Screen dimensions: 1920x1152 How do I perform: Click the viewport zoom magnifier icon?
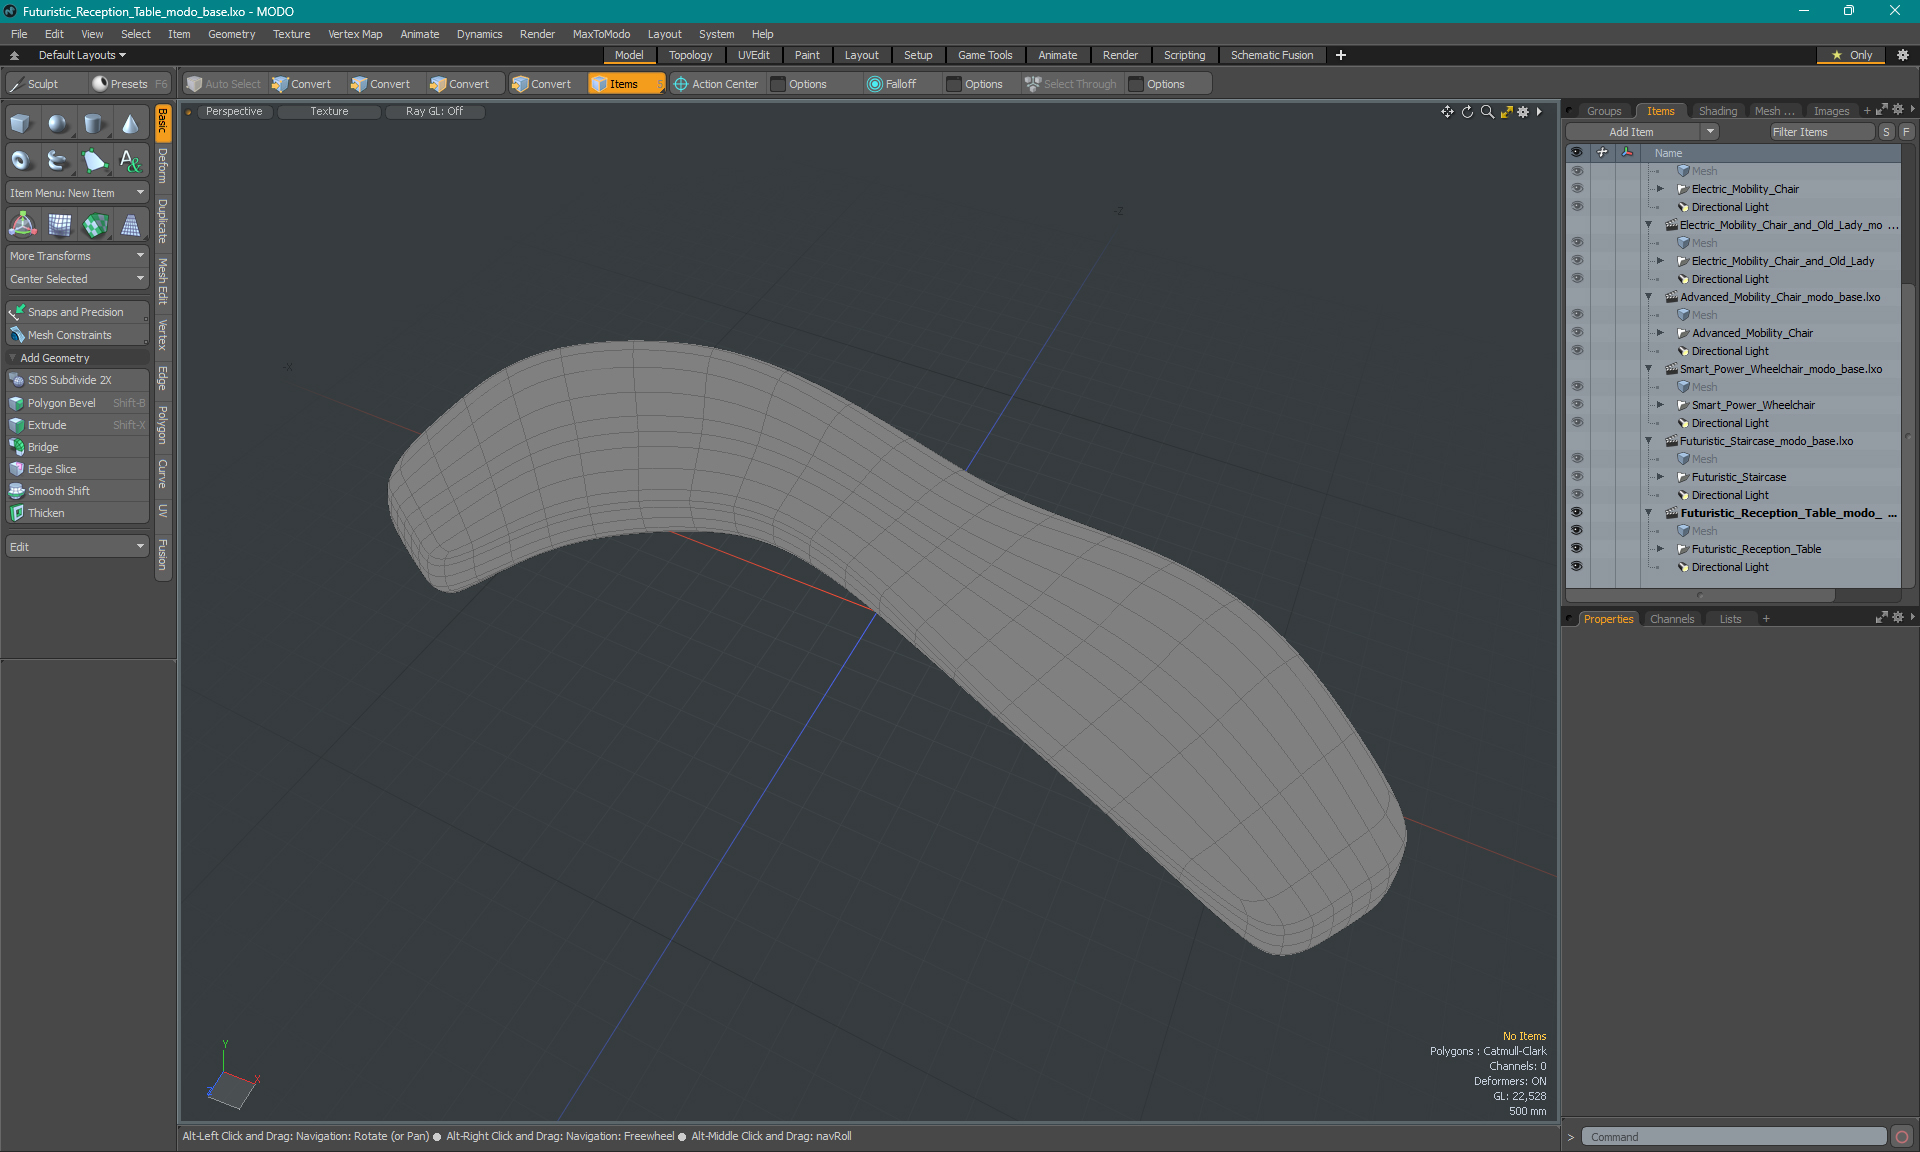pyautogui.click(x=1487, y=112)
